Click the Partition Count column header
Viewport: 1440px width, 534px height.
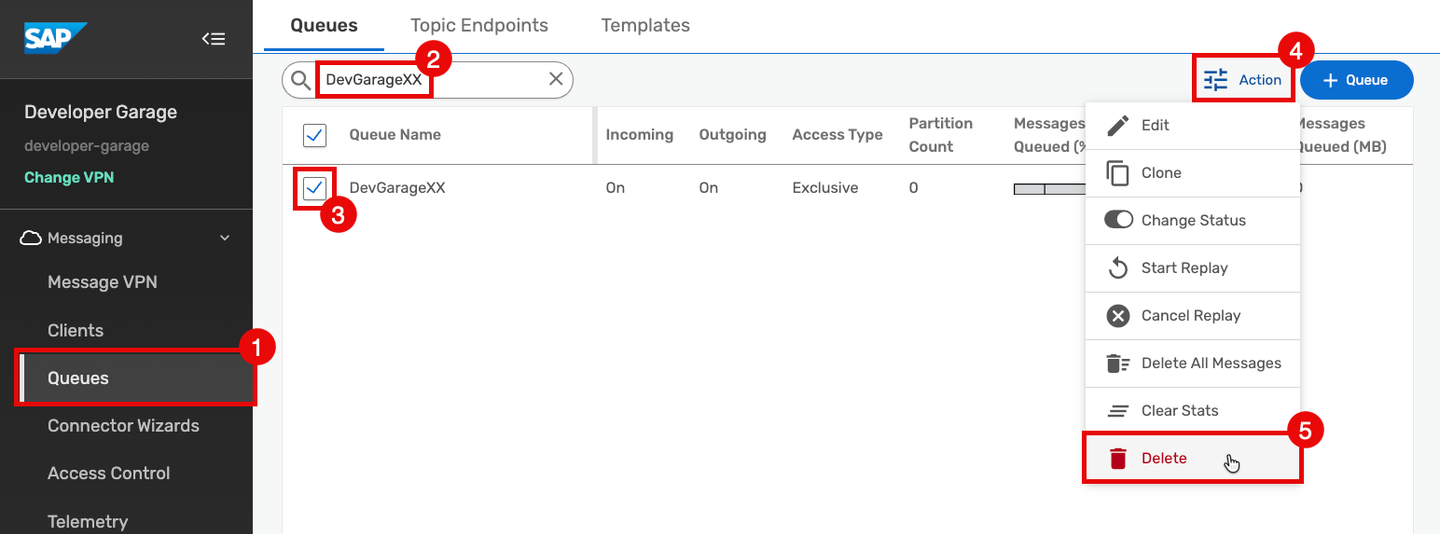[x=940, y=134]
